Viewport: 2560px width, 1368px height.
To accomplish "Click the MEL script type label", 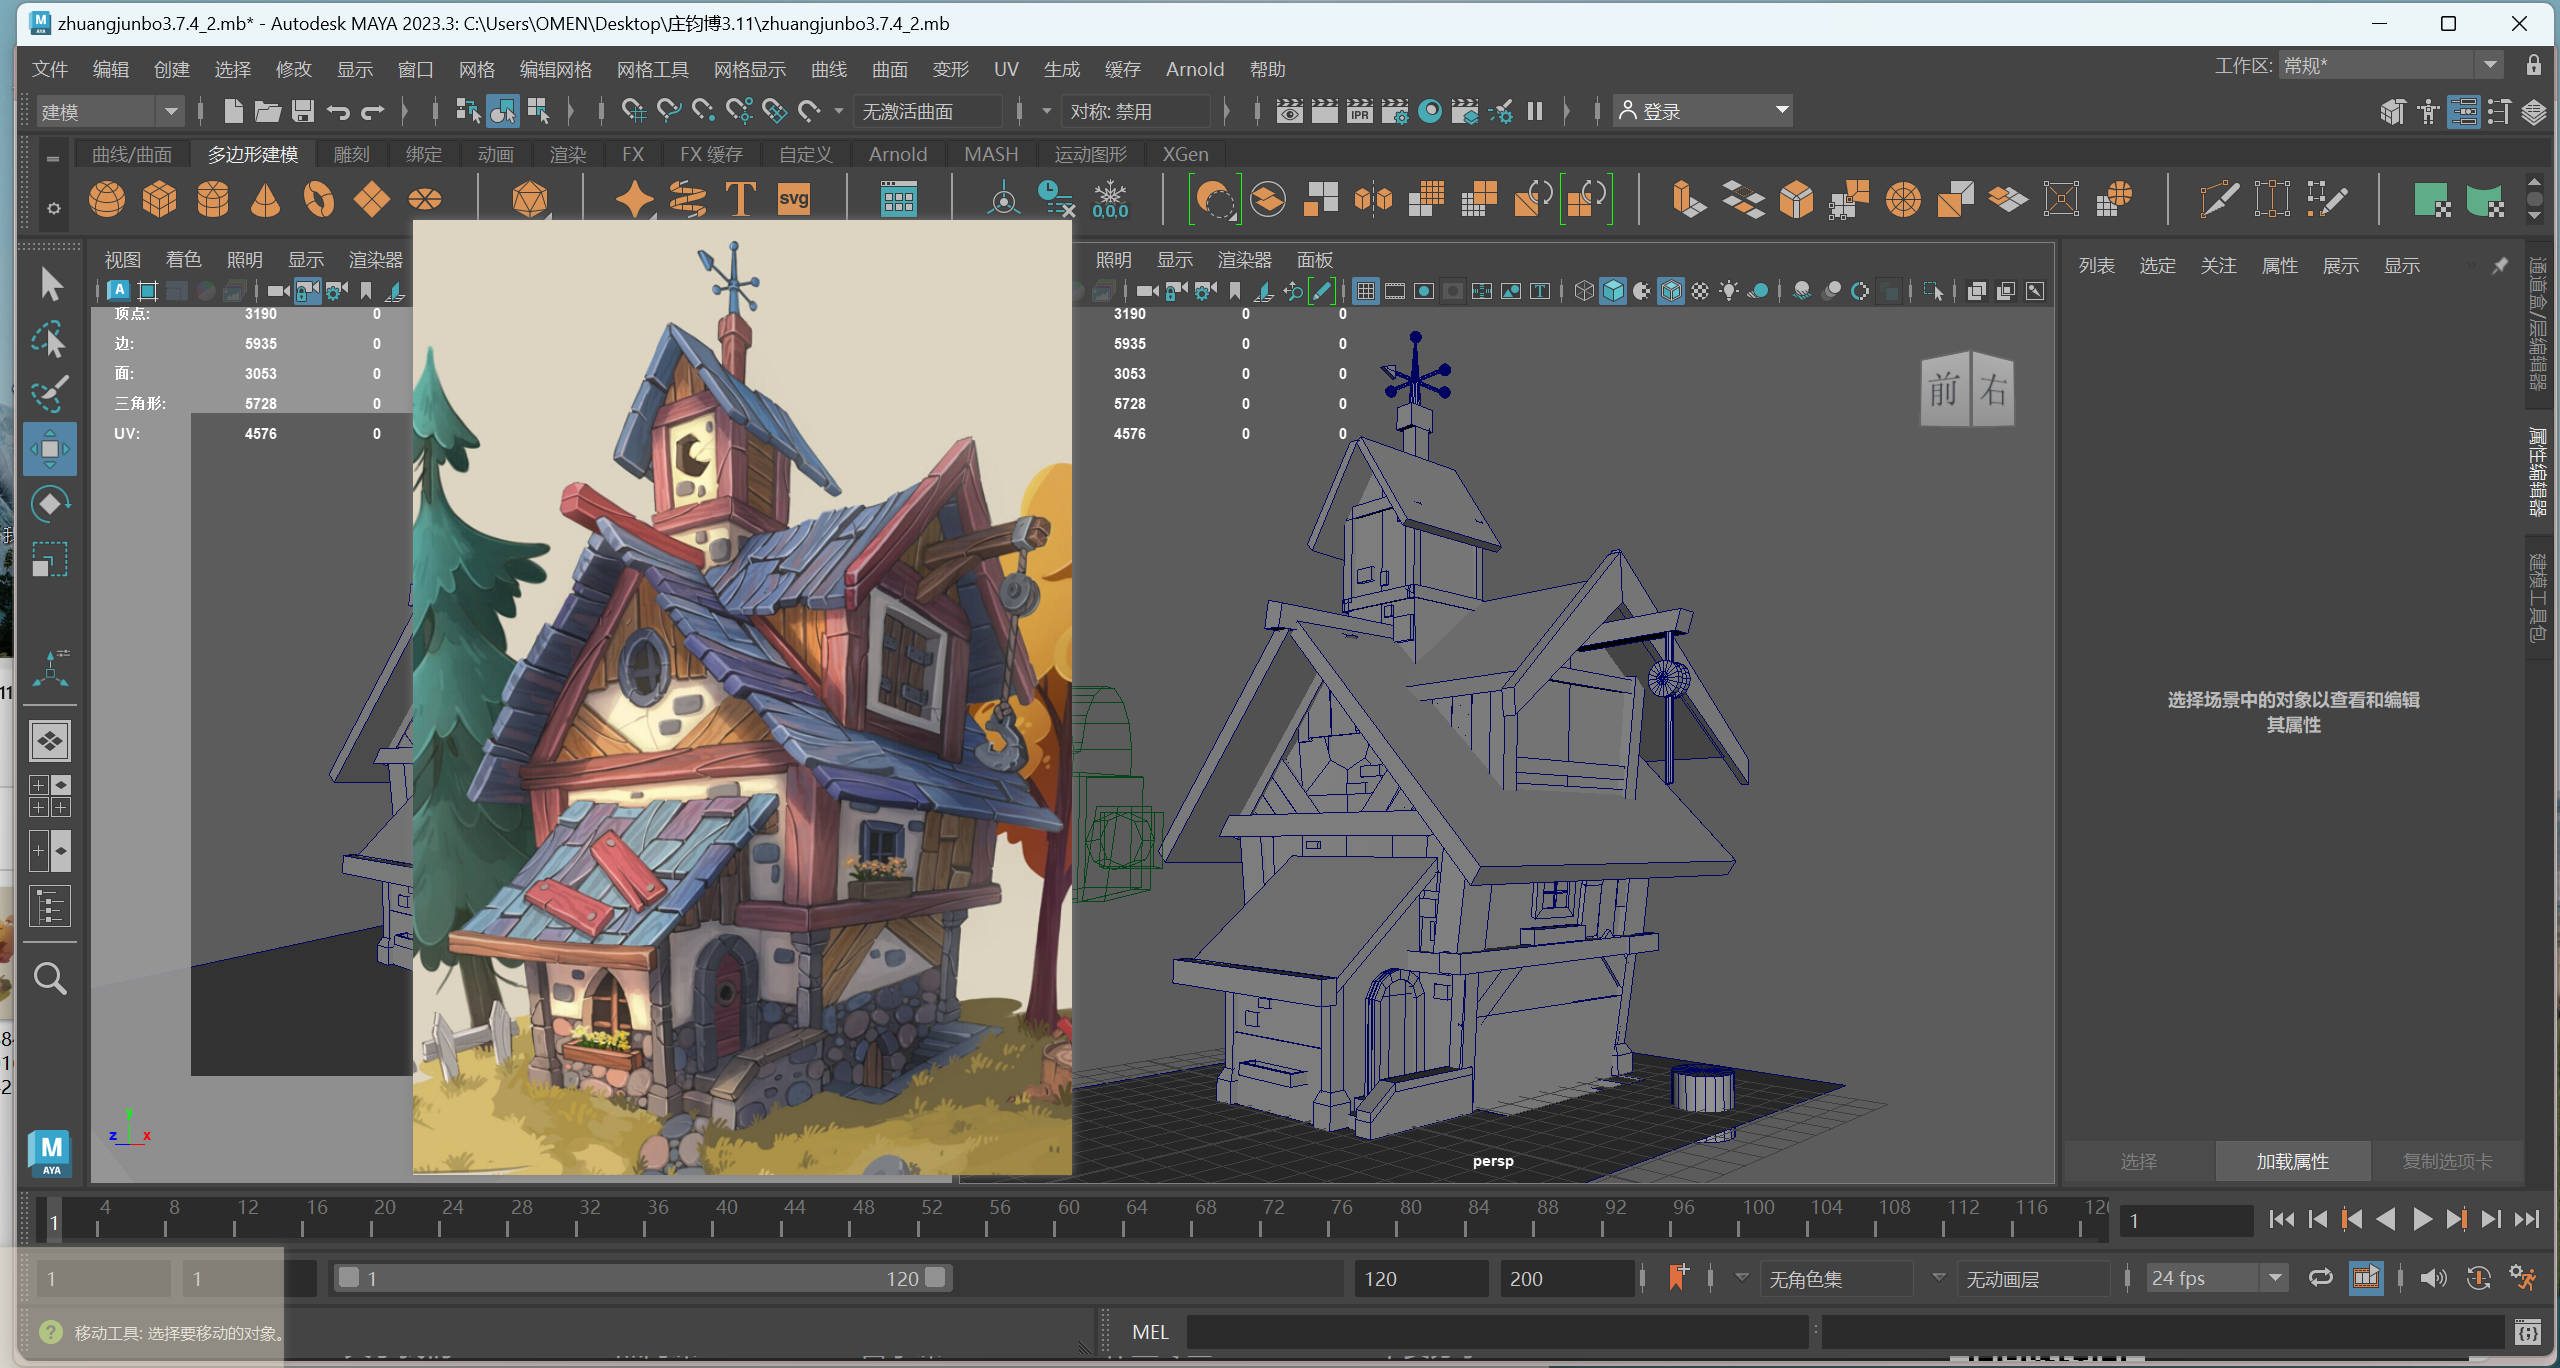I will click(1150, 1332).
